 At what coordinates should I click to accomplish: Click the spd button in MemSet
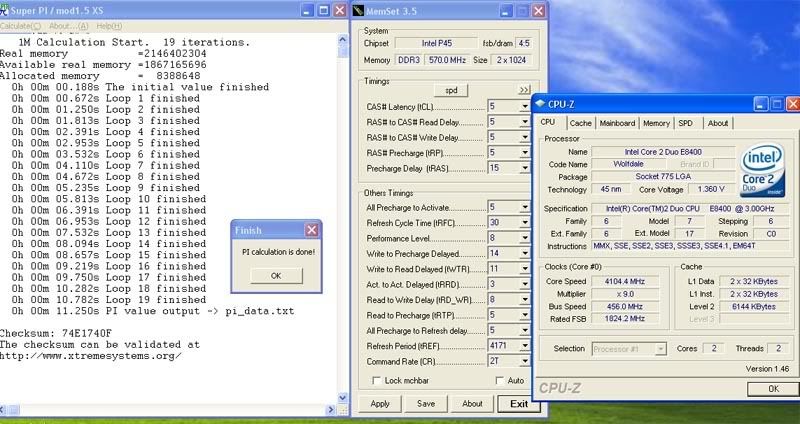(452, 90)
